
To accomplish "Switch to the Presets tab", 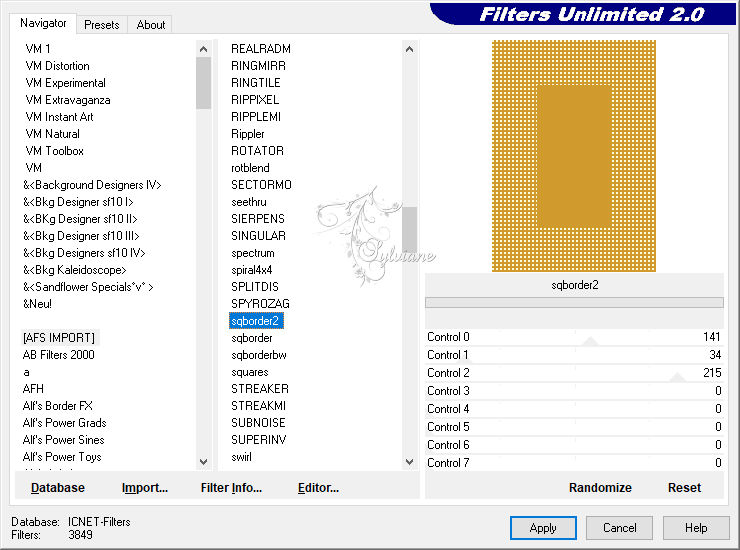I will pyautogui.click(x=101, y=25).
